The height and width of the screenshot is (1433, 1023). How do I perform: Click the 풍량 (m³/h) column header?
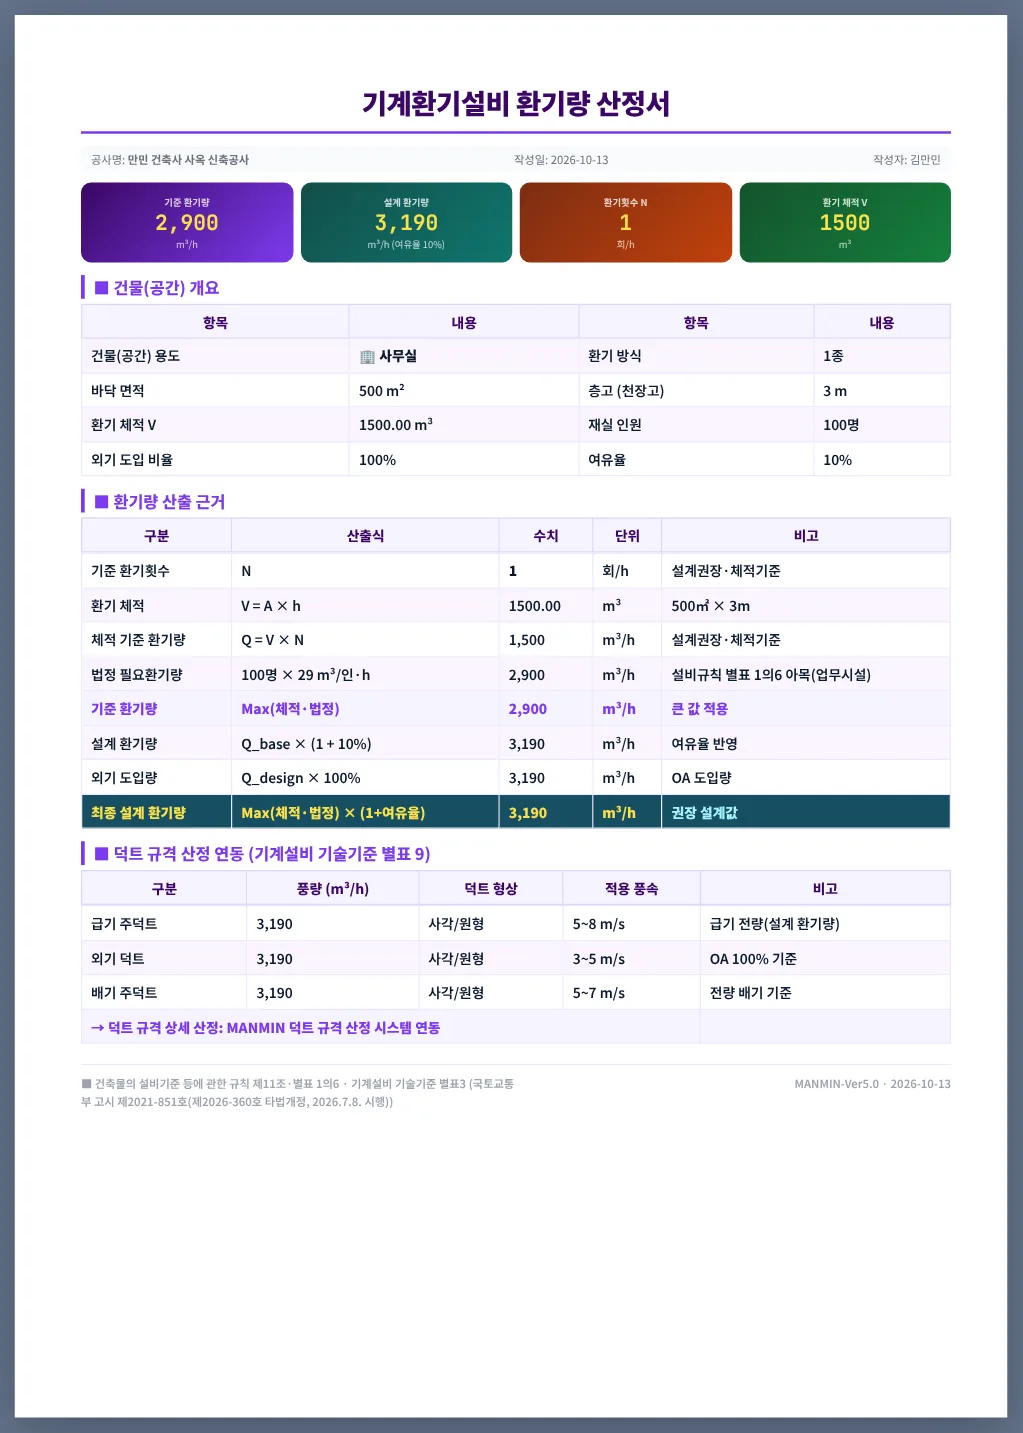tap(333, 889)
